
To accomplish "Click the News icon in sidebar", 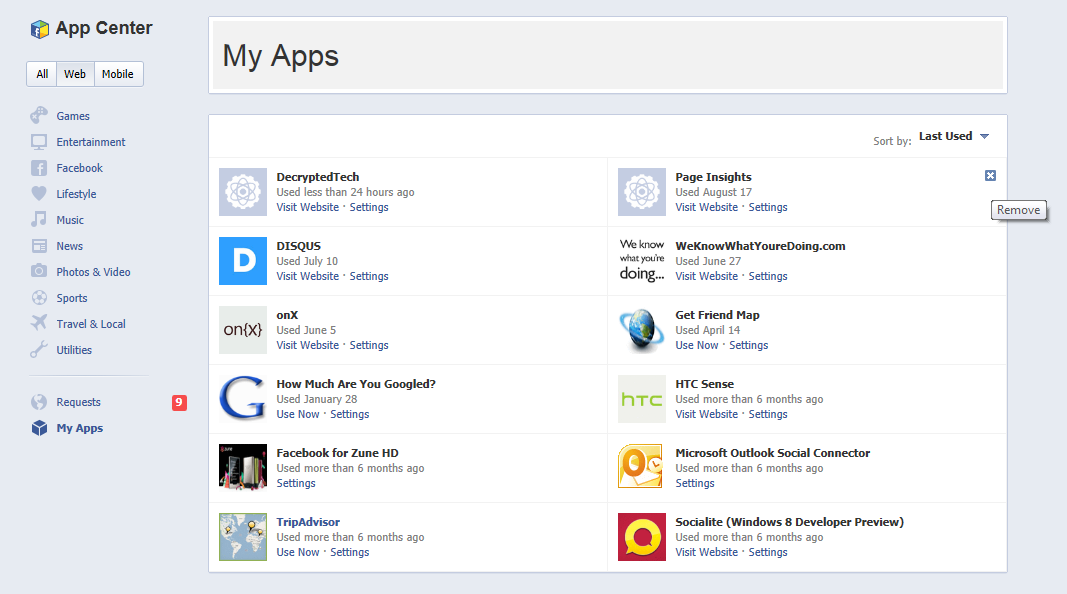I will 39,246.
